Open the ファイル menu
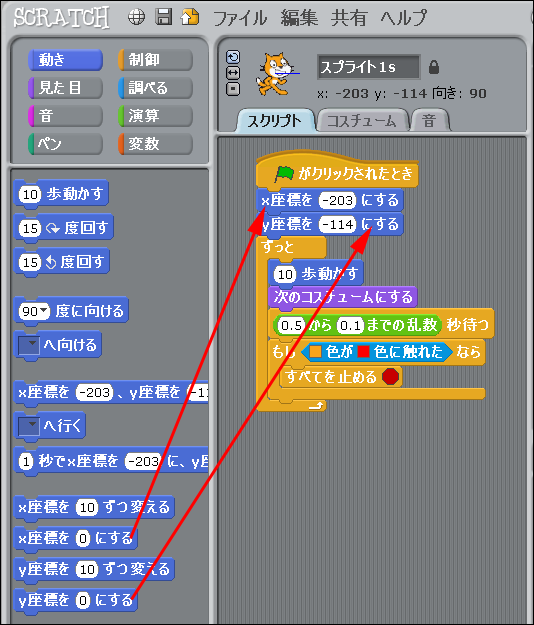The height and width of the screenshot is (625, 534). pos(240,18)
